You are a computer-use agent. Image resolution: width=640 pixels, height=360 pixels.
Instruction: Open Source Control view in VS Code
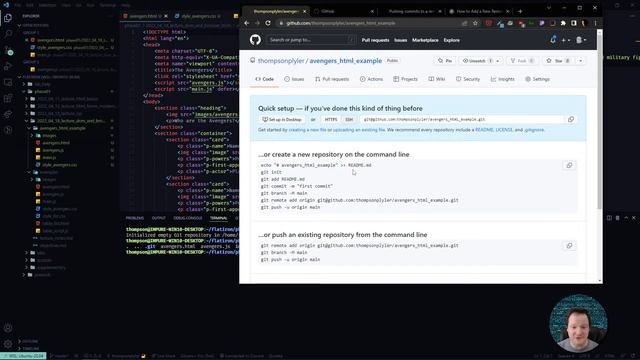coord(8,50)
